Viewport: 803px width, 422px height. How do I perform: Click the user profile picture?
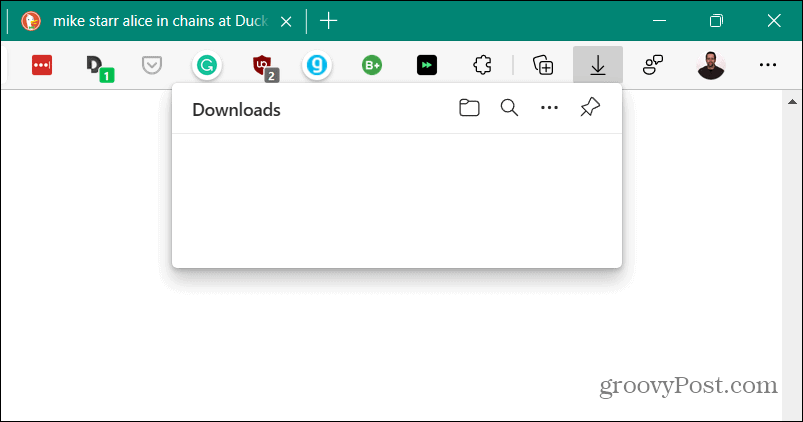pyautogui.click(x=711, y=65)
